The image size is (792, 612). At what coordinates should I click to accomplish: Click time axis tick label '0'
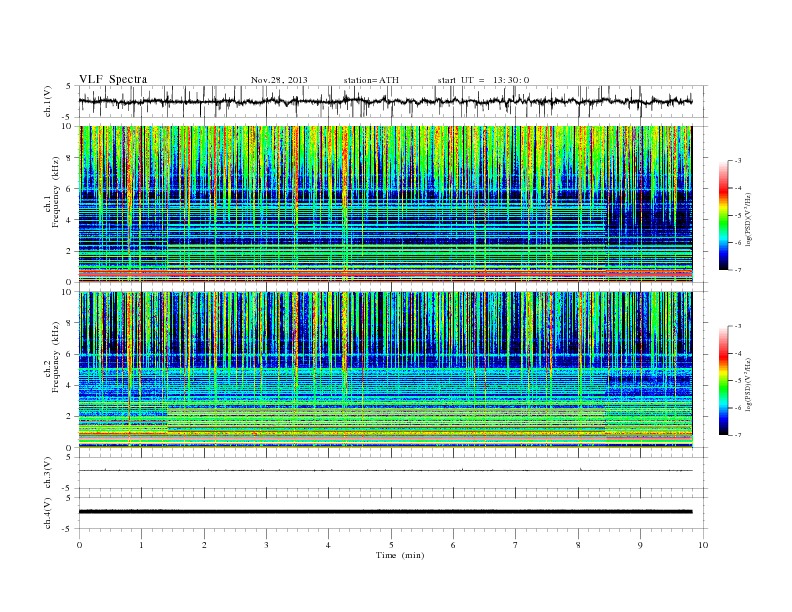point(79,545)
